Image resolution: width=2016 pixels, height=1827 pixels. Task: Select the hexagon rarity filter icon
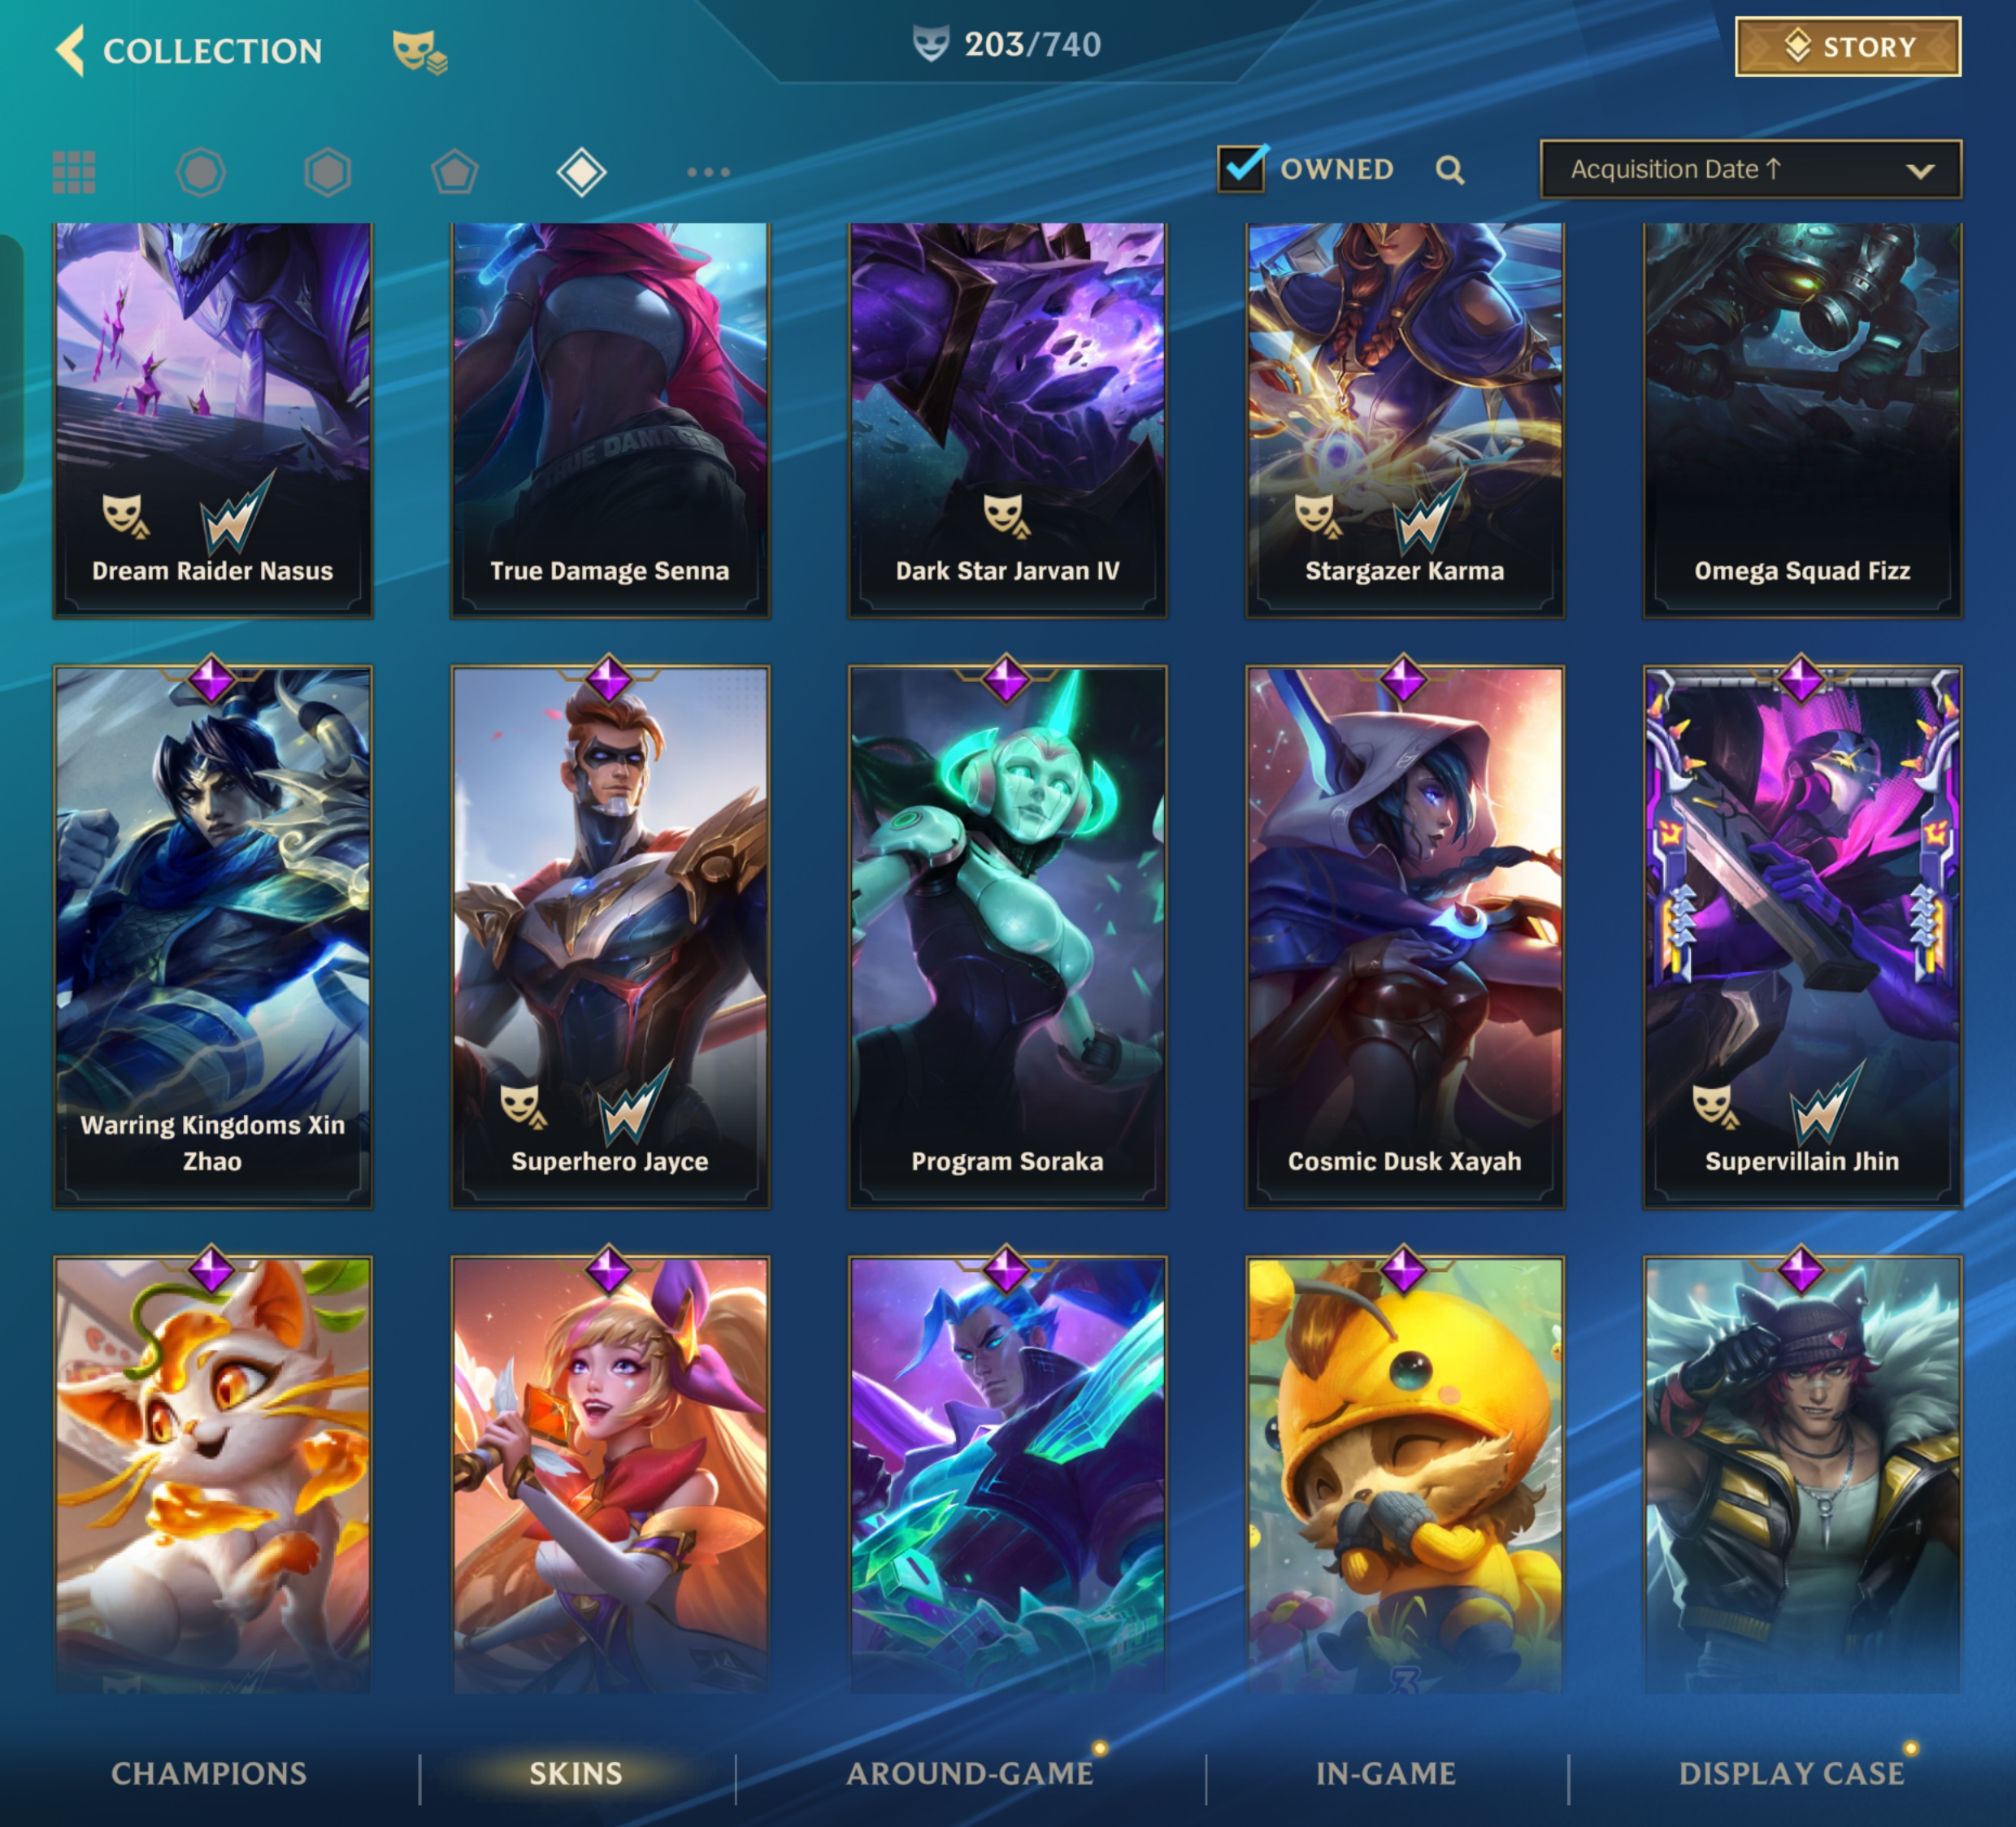point(328,172)
